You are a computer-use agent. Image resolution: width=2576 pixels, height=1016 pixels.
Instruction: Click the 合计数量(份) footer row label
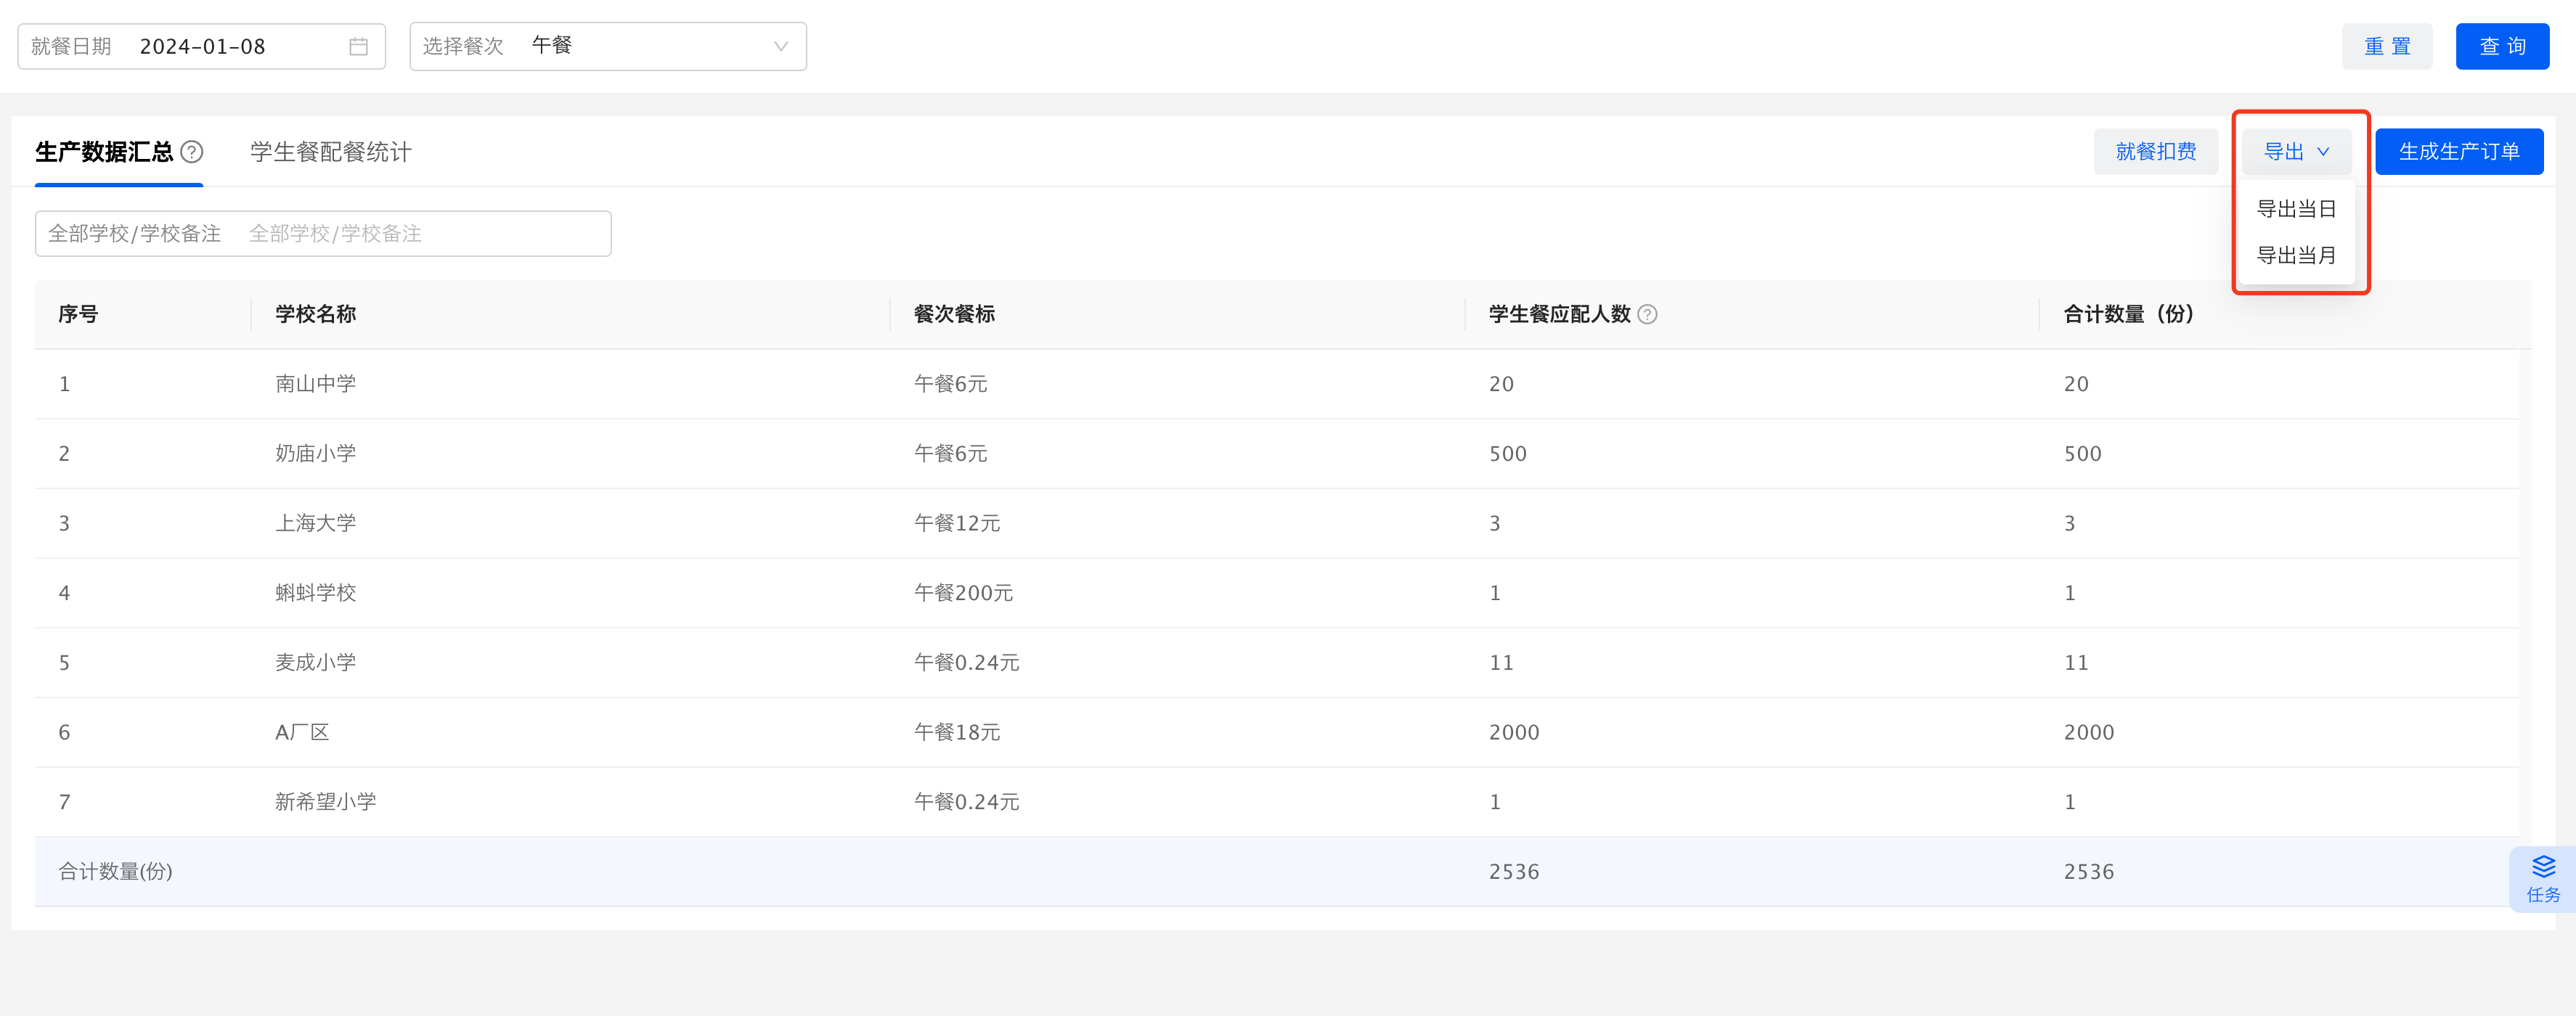coord(115,872)
